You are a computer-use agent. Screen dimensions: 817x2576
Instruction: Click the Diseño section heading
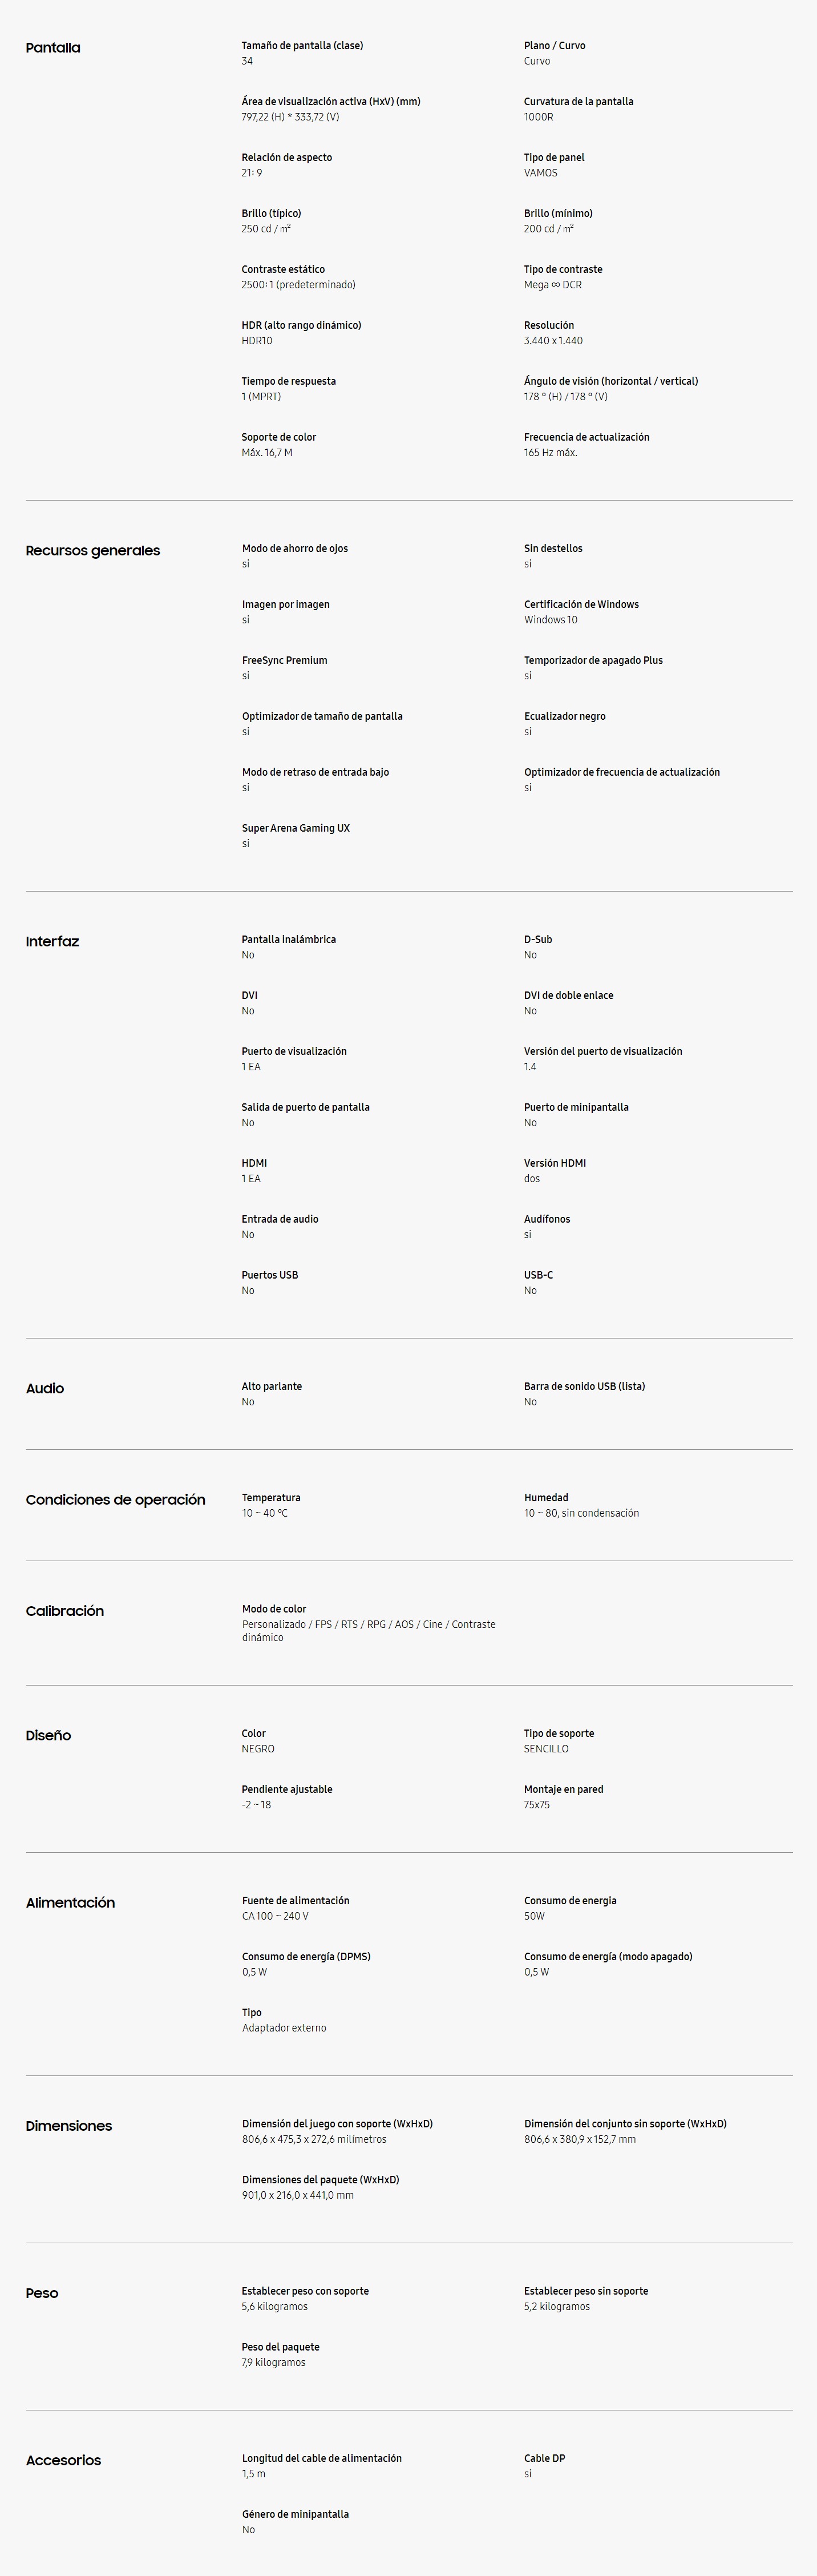click(48, 1736)
